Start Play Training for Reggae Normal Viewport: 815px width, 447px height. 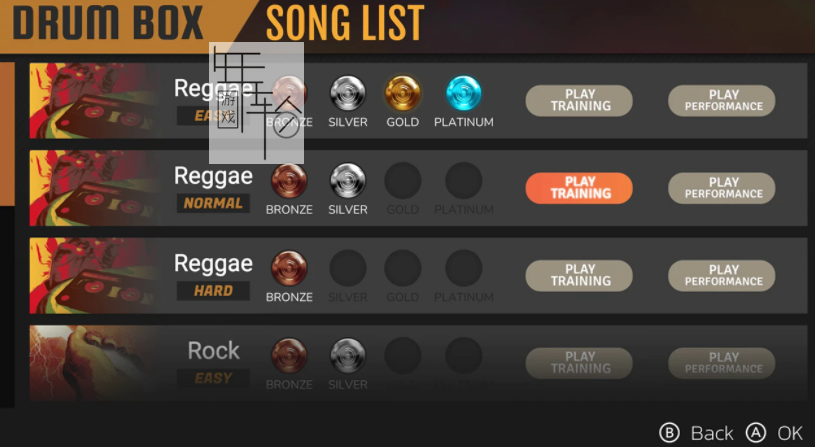[x=579, y=188]
